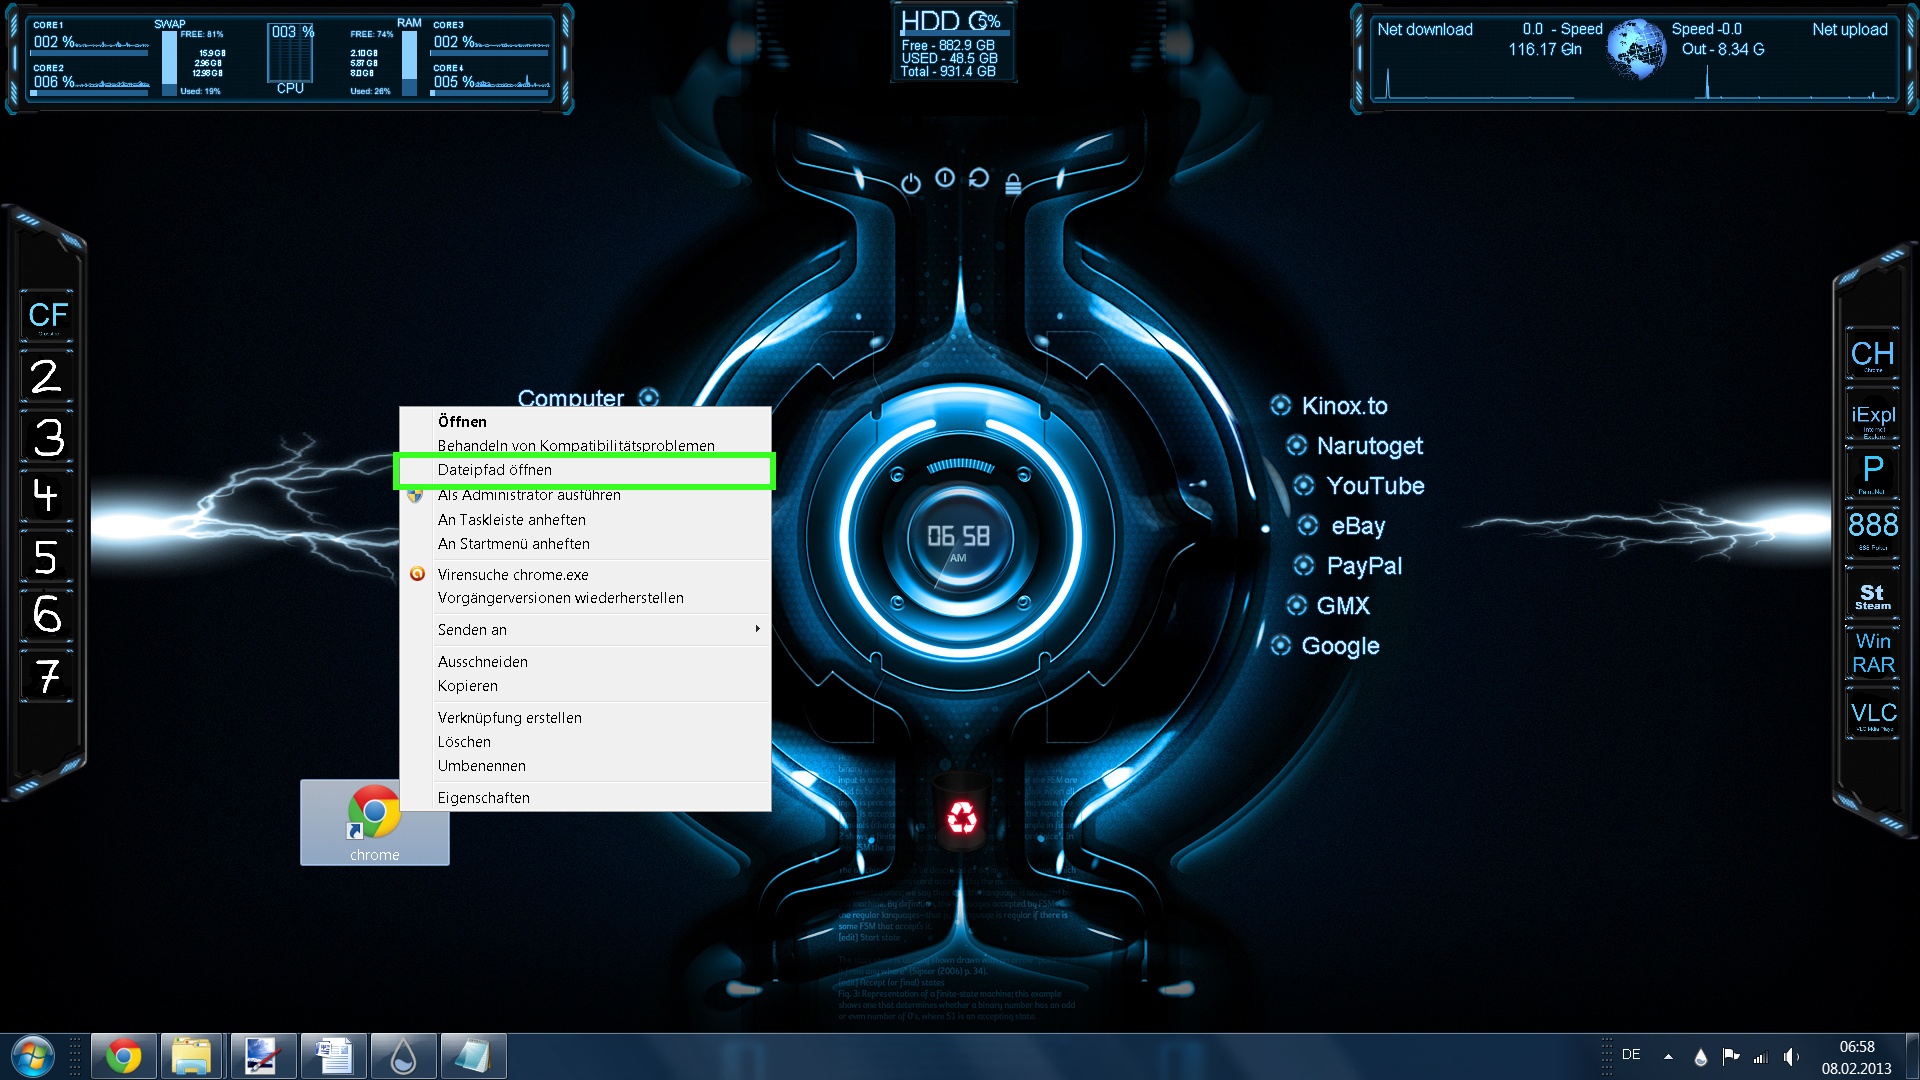Open the network signal tray icon

1760,1056
